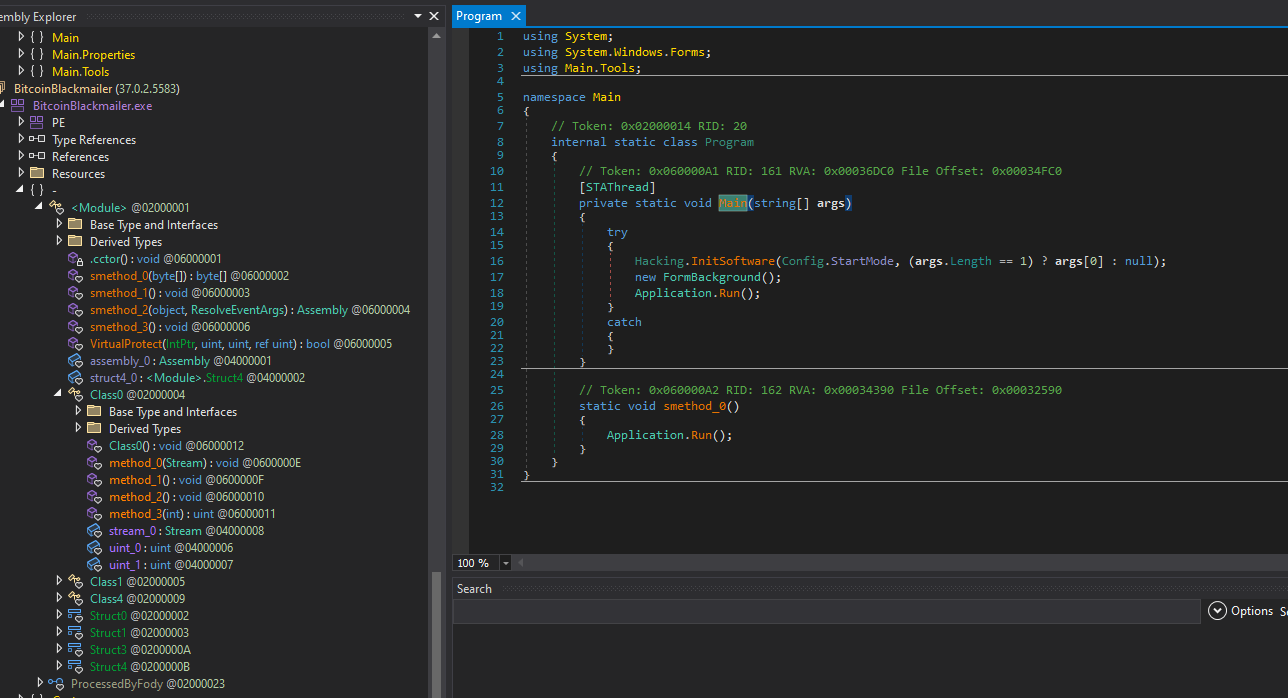Close the Assembly Explorer panel

click(434, 16)
